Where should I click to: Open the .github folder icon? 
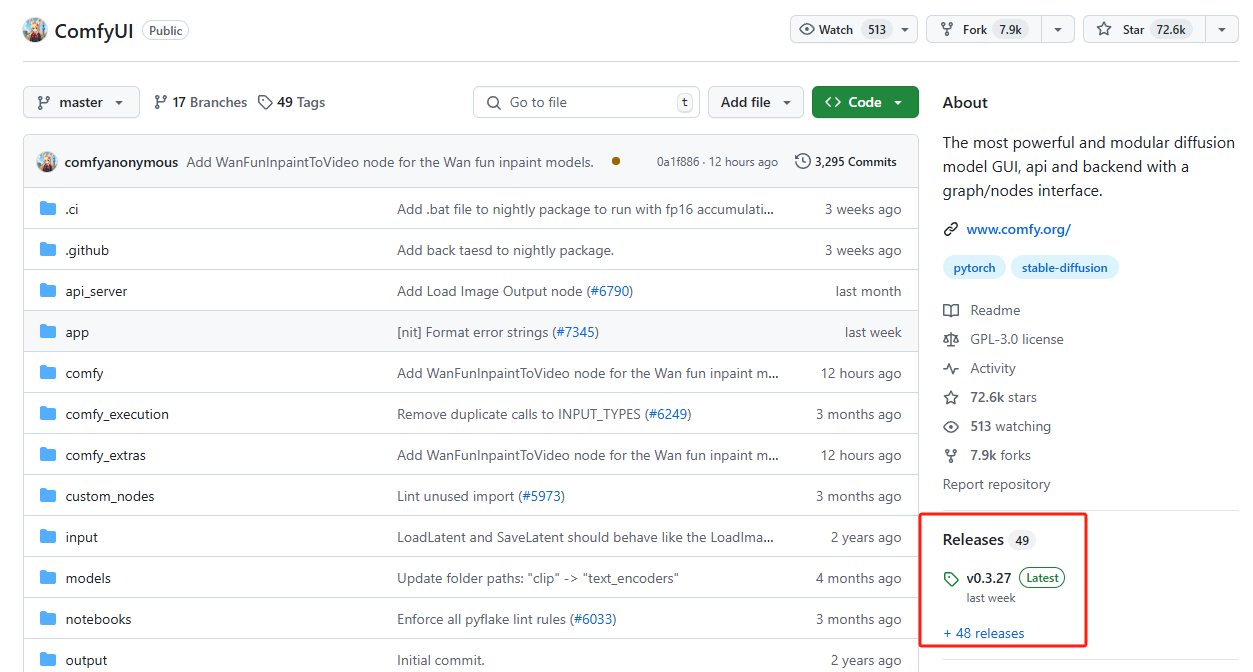coord(48,250)
